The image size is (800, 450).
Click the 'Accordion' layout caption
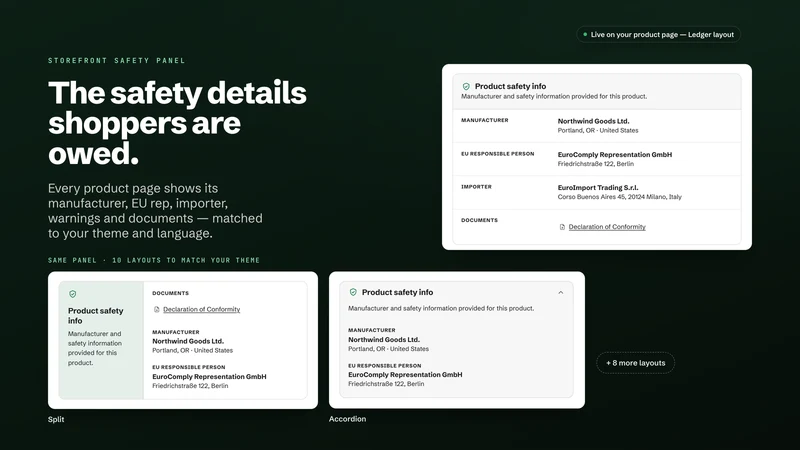pyautogui.click(x=347, y=419)
